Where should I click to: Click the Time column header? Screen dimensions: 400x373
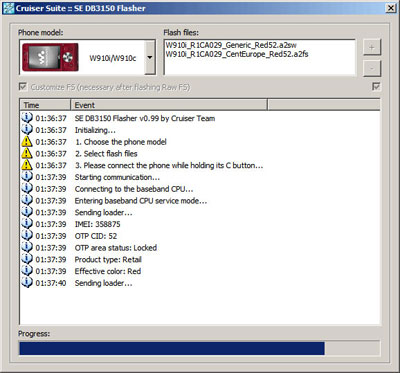coord(45,105)
